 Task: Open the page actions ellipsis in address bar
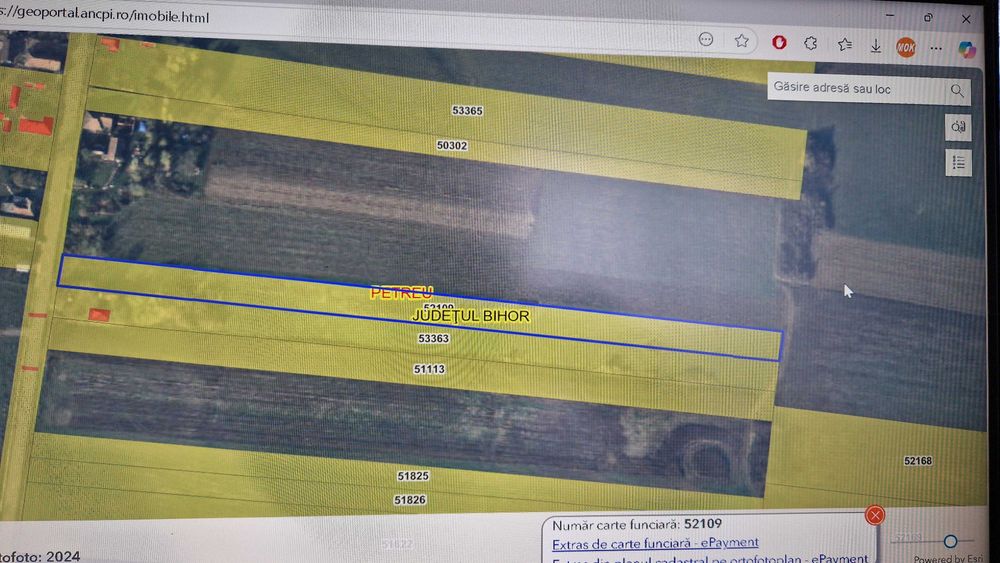click(705, 40)
